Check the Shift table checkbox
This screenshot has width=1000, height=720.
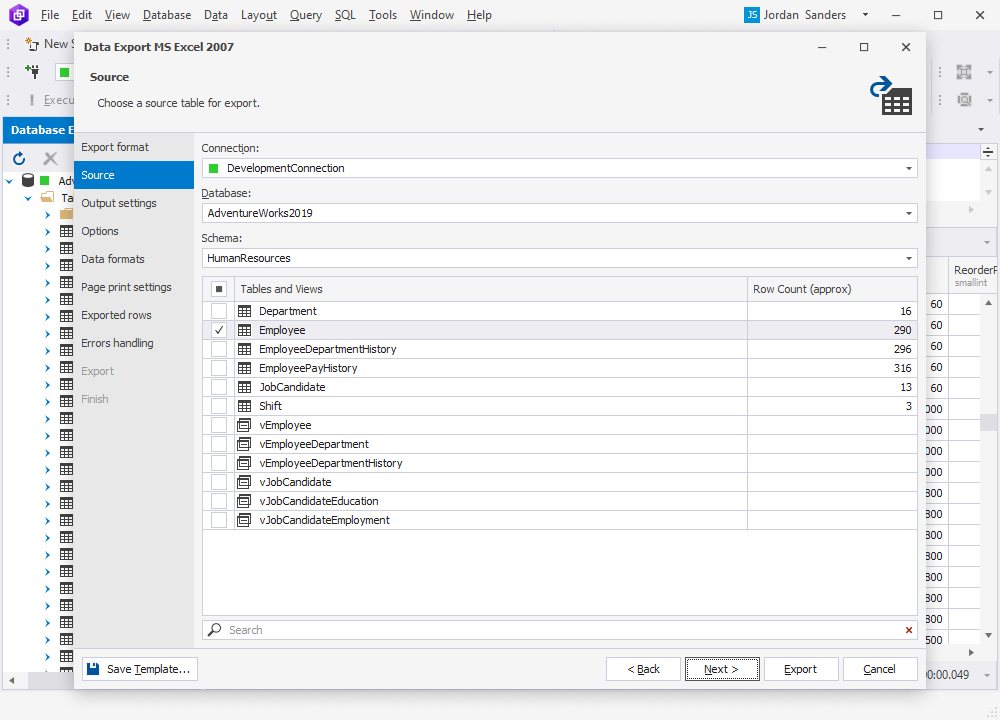click(219, 406)
